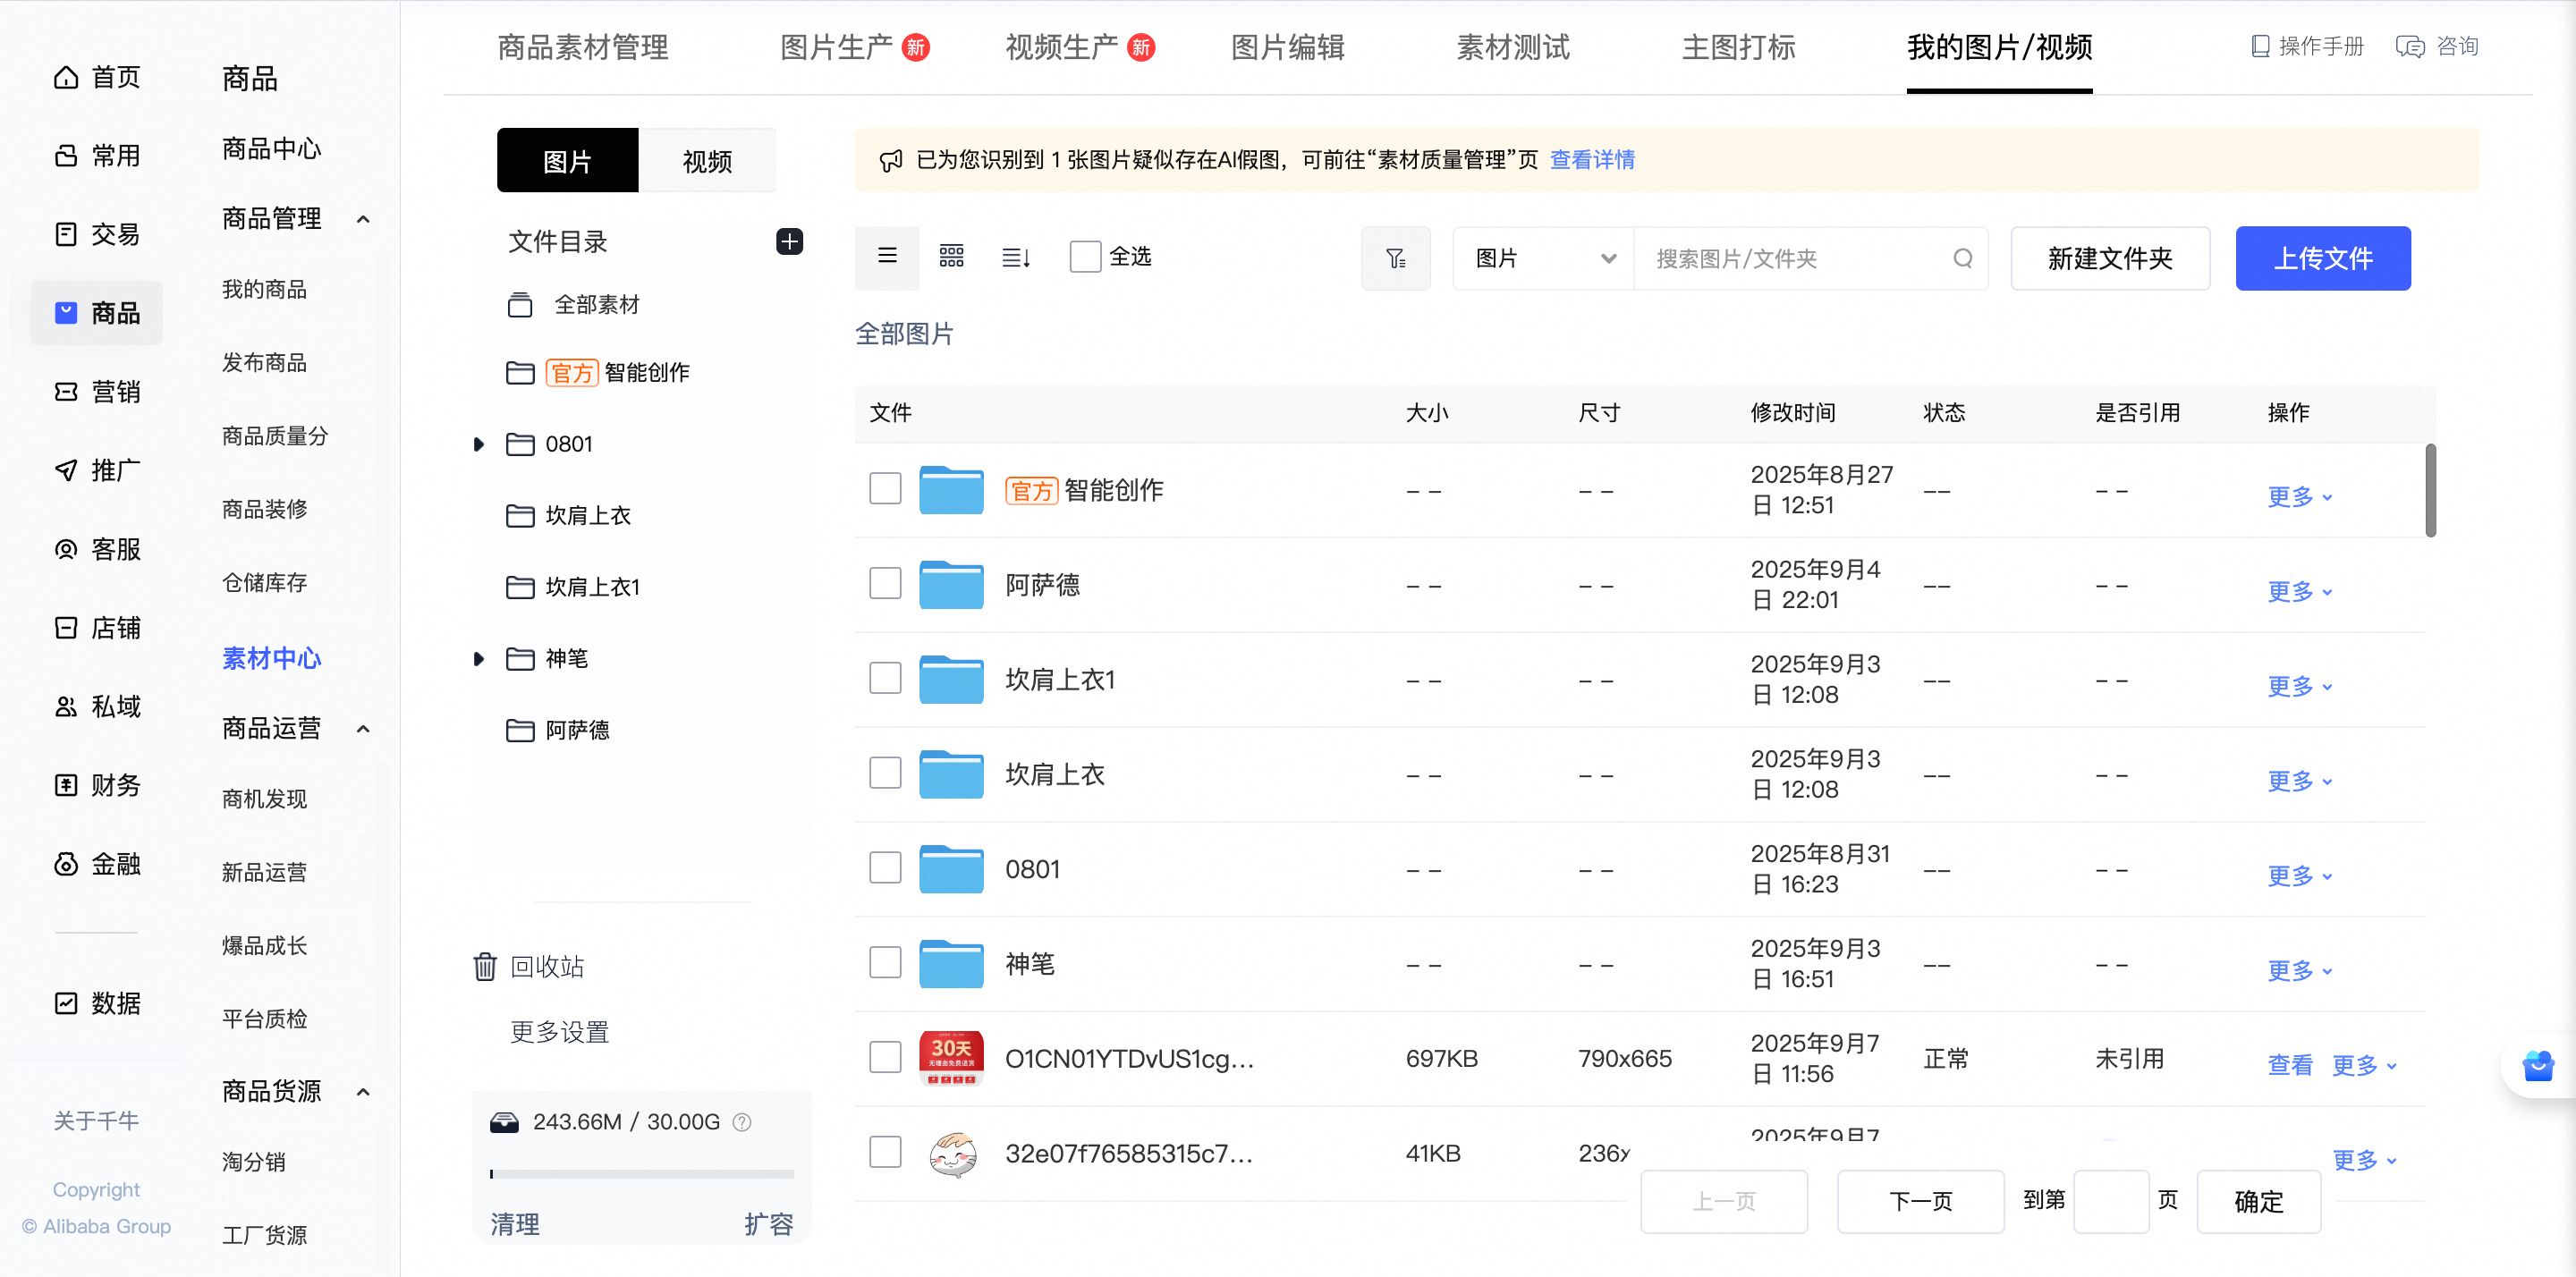This screenshot has height=1277, width=2576.
Task: Open the 交易 sidebar icon
Action: (x=66, y=234)
